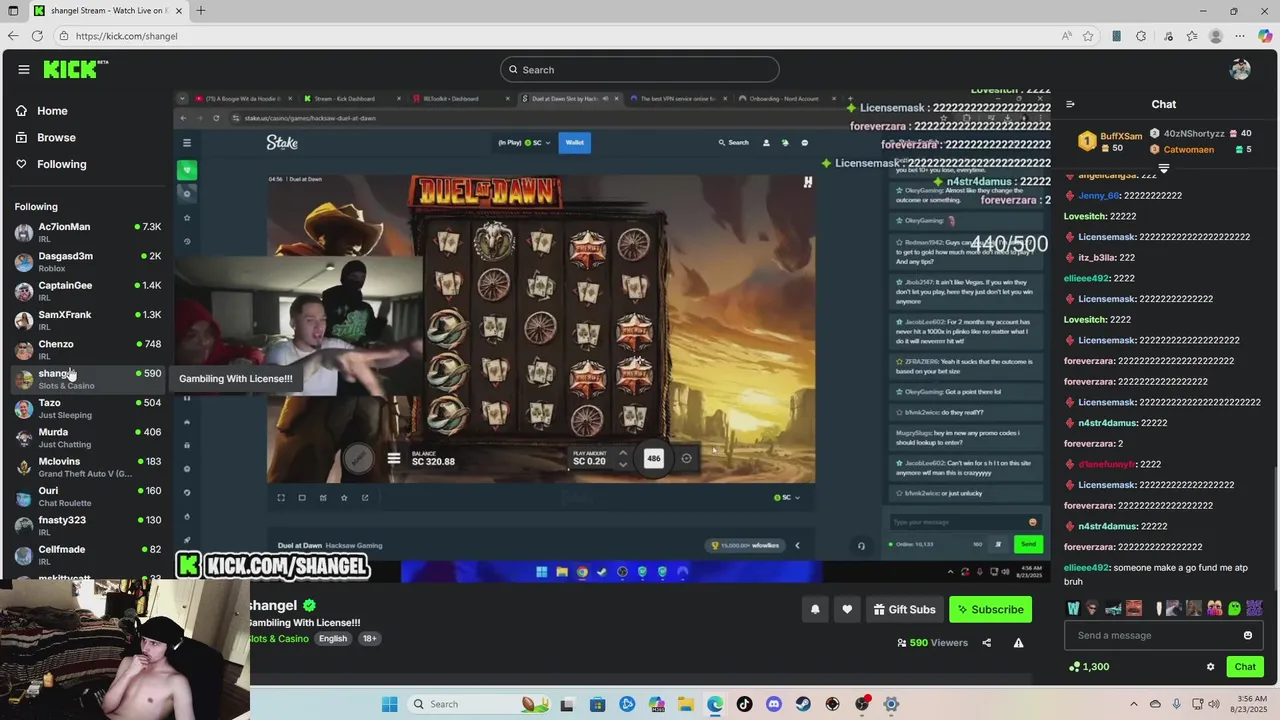Image resolution: width=1280 pixels, height=720 pixels.
Task: Click the 18+ tag
Action: pos(369,639)
